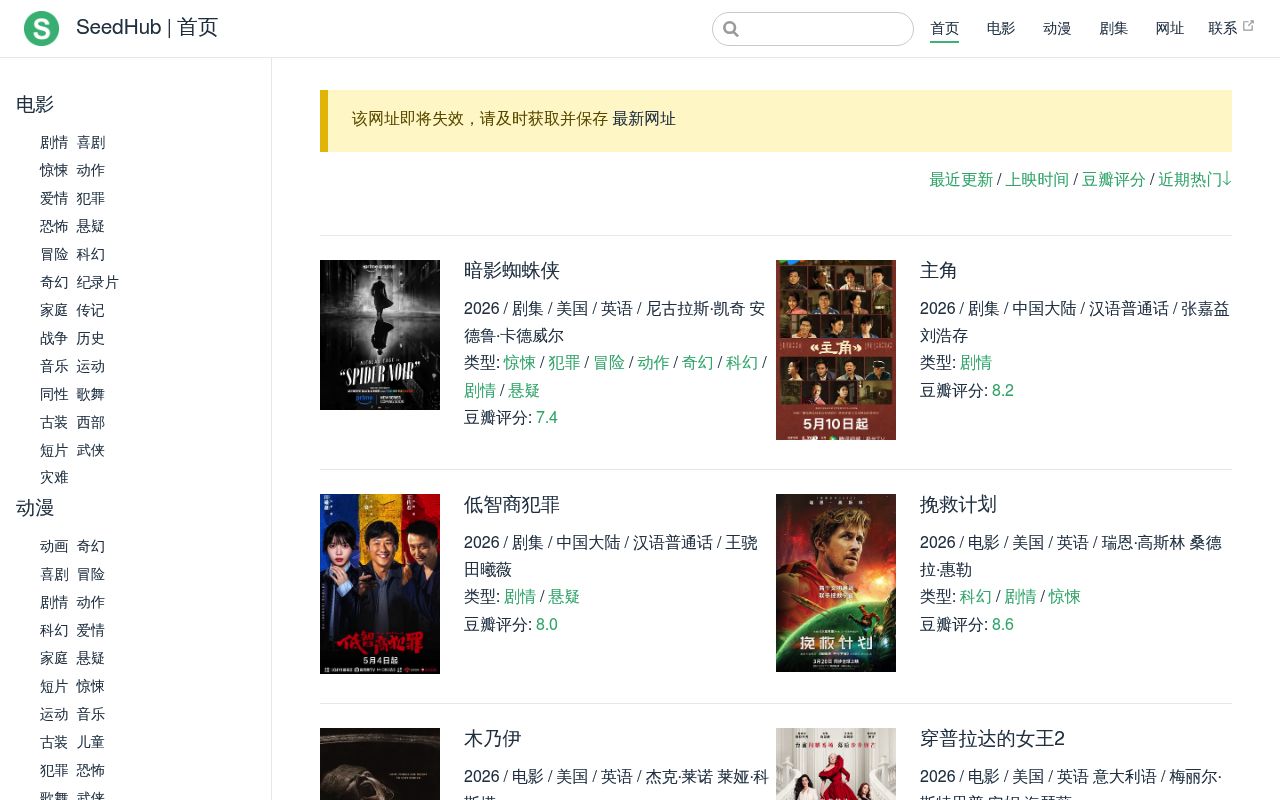Image resolution: width=1280 pixels, height=800 pixels.
Task: Open the 挽救计划 title link
Action: click(x=958, y=505)
